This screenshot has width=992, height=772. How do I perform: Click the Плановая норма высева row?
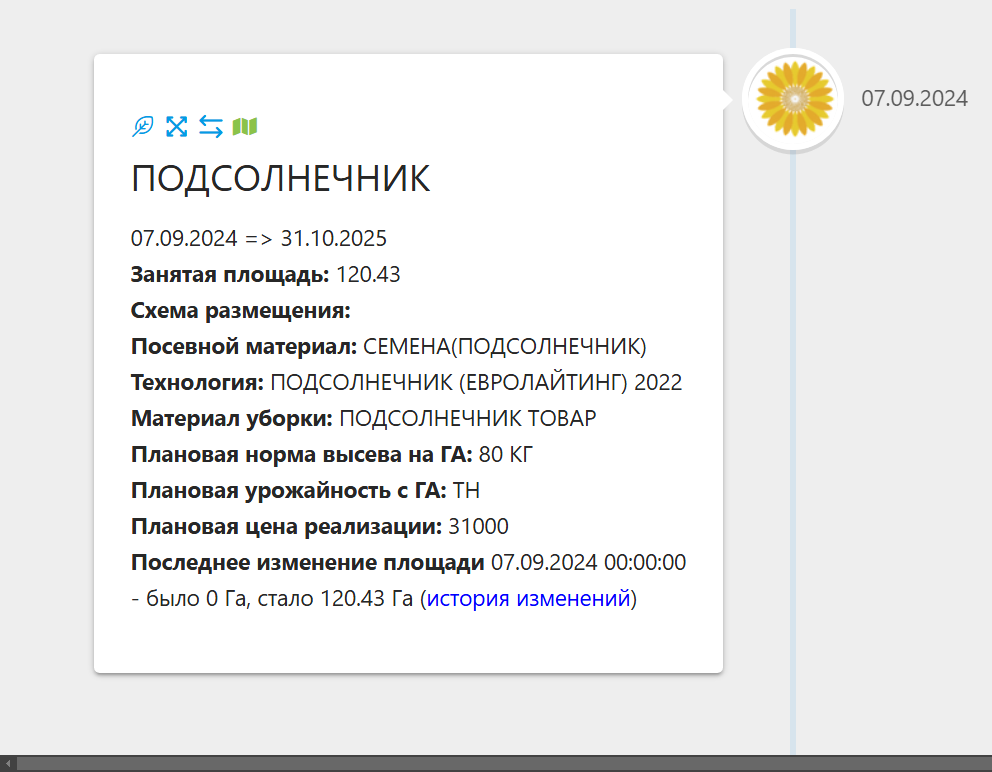[x=332, y=455]
